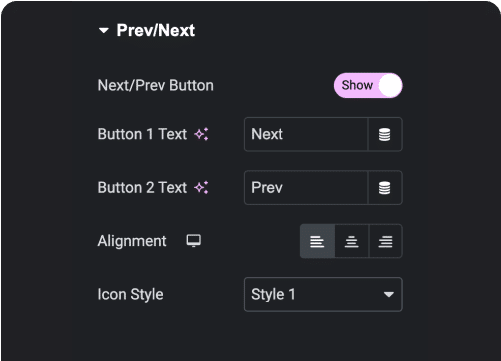The width and height of the screenshot is (501, 361).
Task: Focus the Button 1 Text field containing Next
Action: [306, 134]
